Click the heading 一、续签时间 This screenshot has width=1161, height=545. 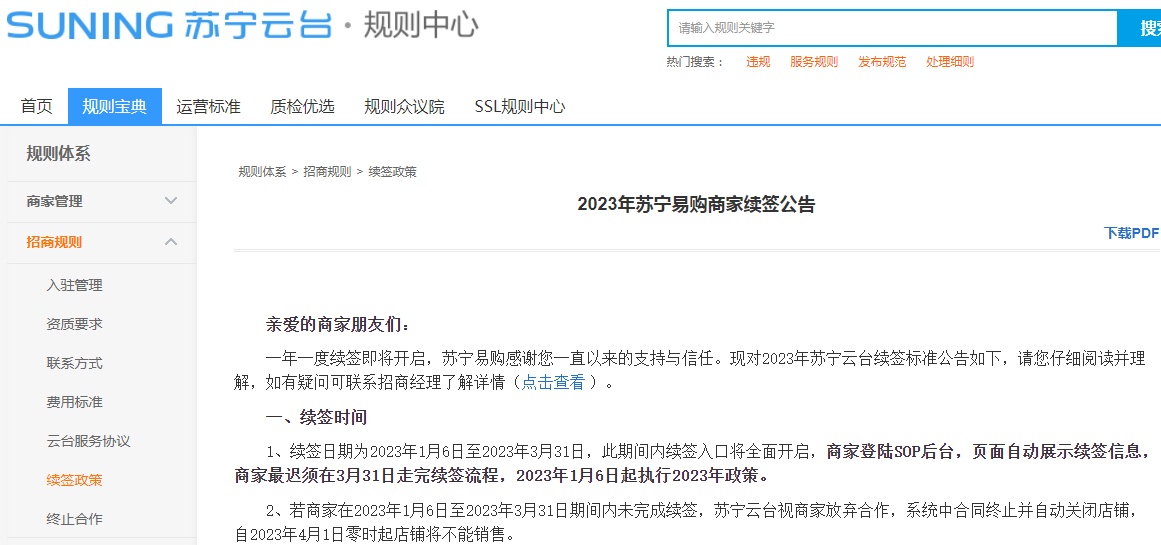[x=316, y=418]
